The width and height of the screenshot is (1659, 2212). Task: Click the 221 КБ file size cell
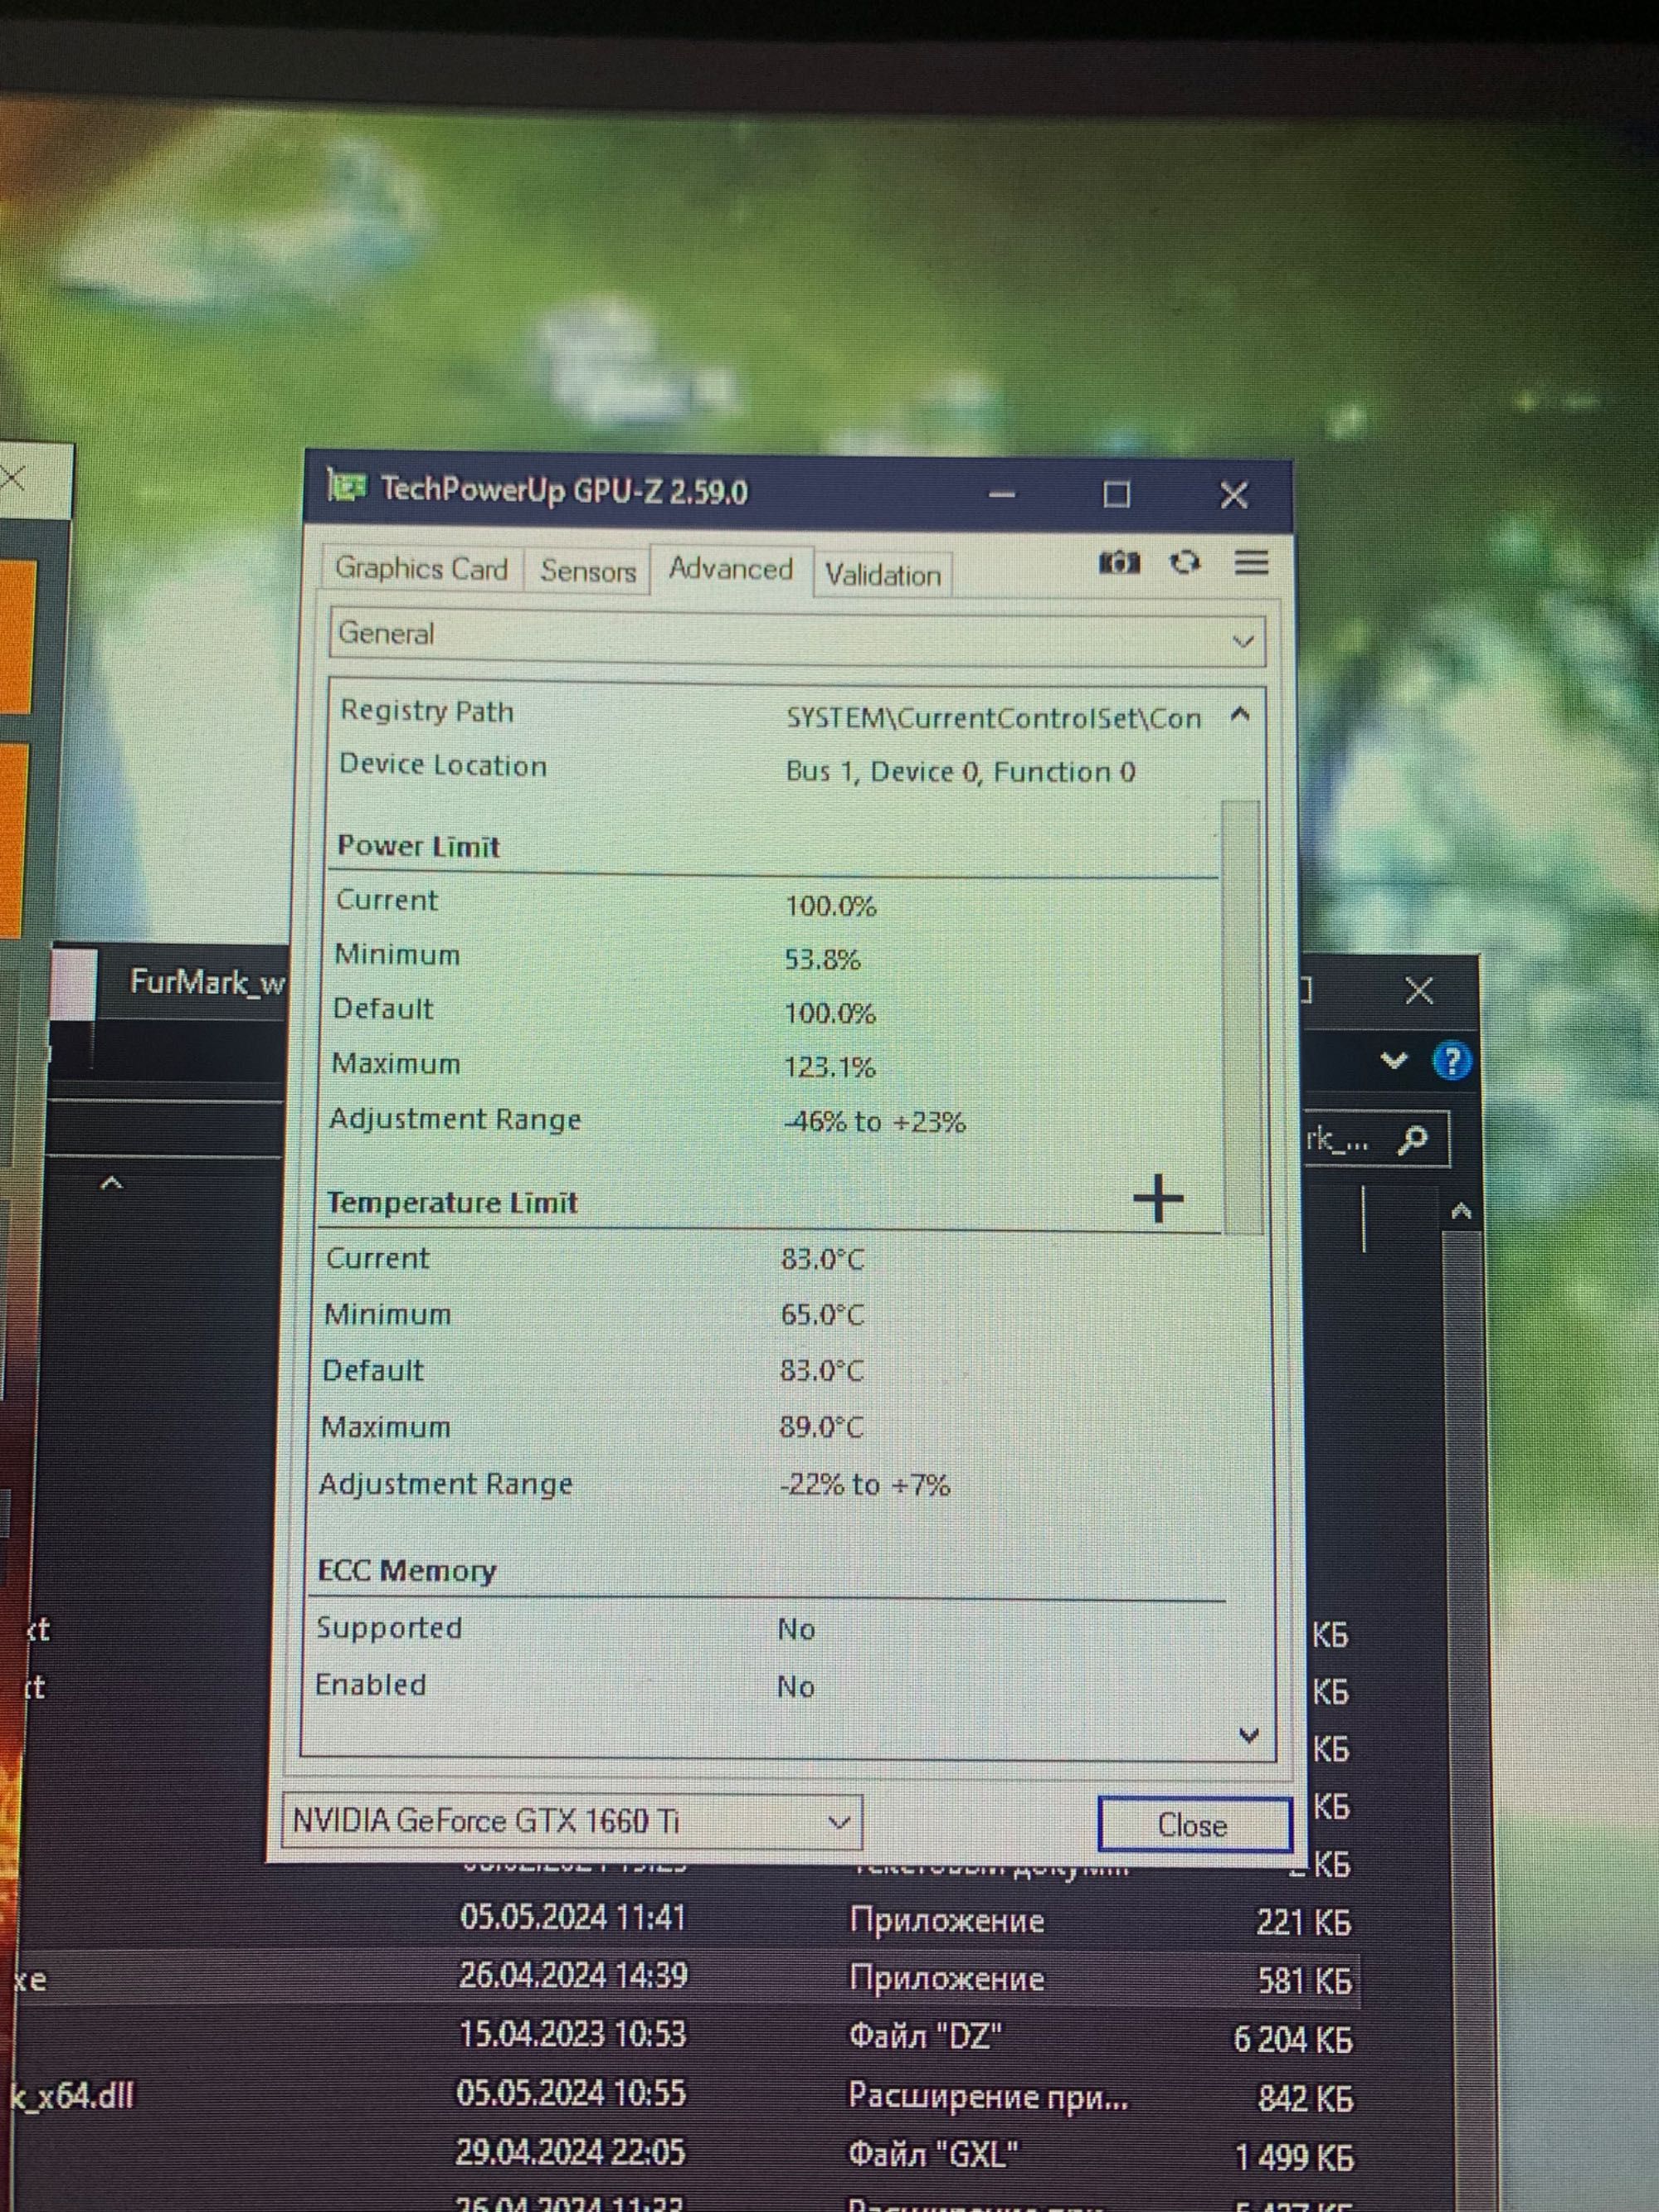click(1303, 1921)
